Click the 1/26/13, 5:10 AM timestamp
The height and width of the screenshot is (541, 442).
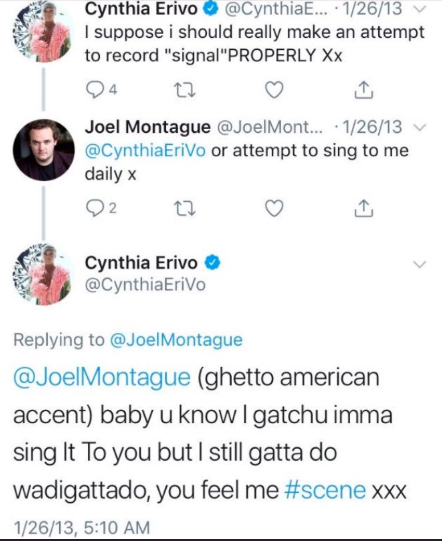click(x=81, y=527)
